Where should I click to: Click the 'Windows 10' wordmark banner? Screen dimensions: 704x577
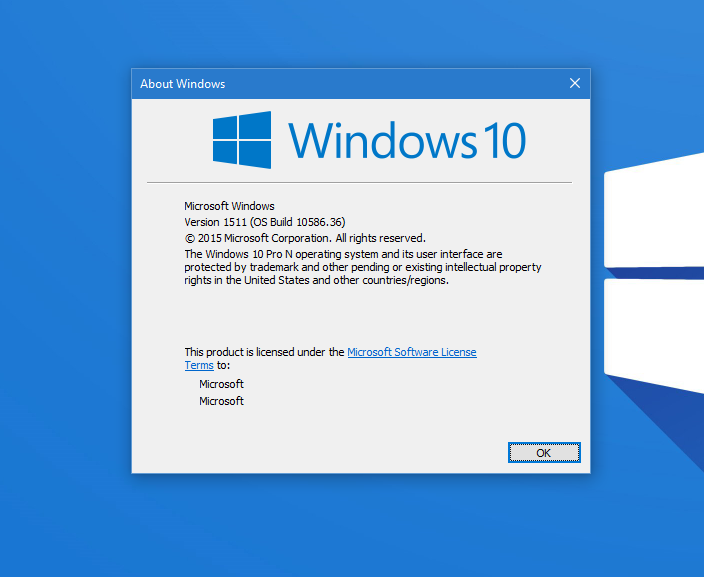pyautogui.click(x=407, y=141)
